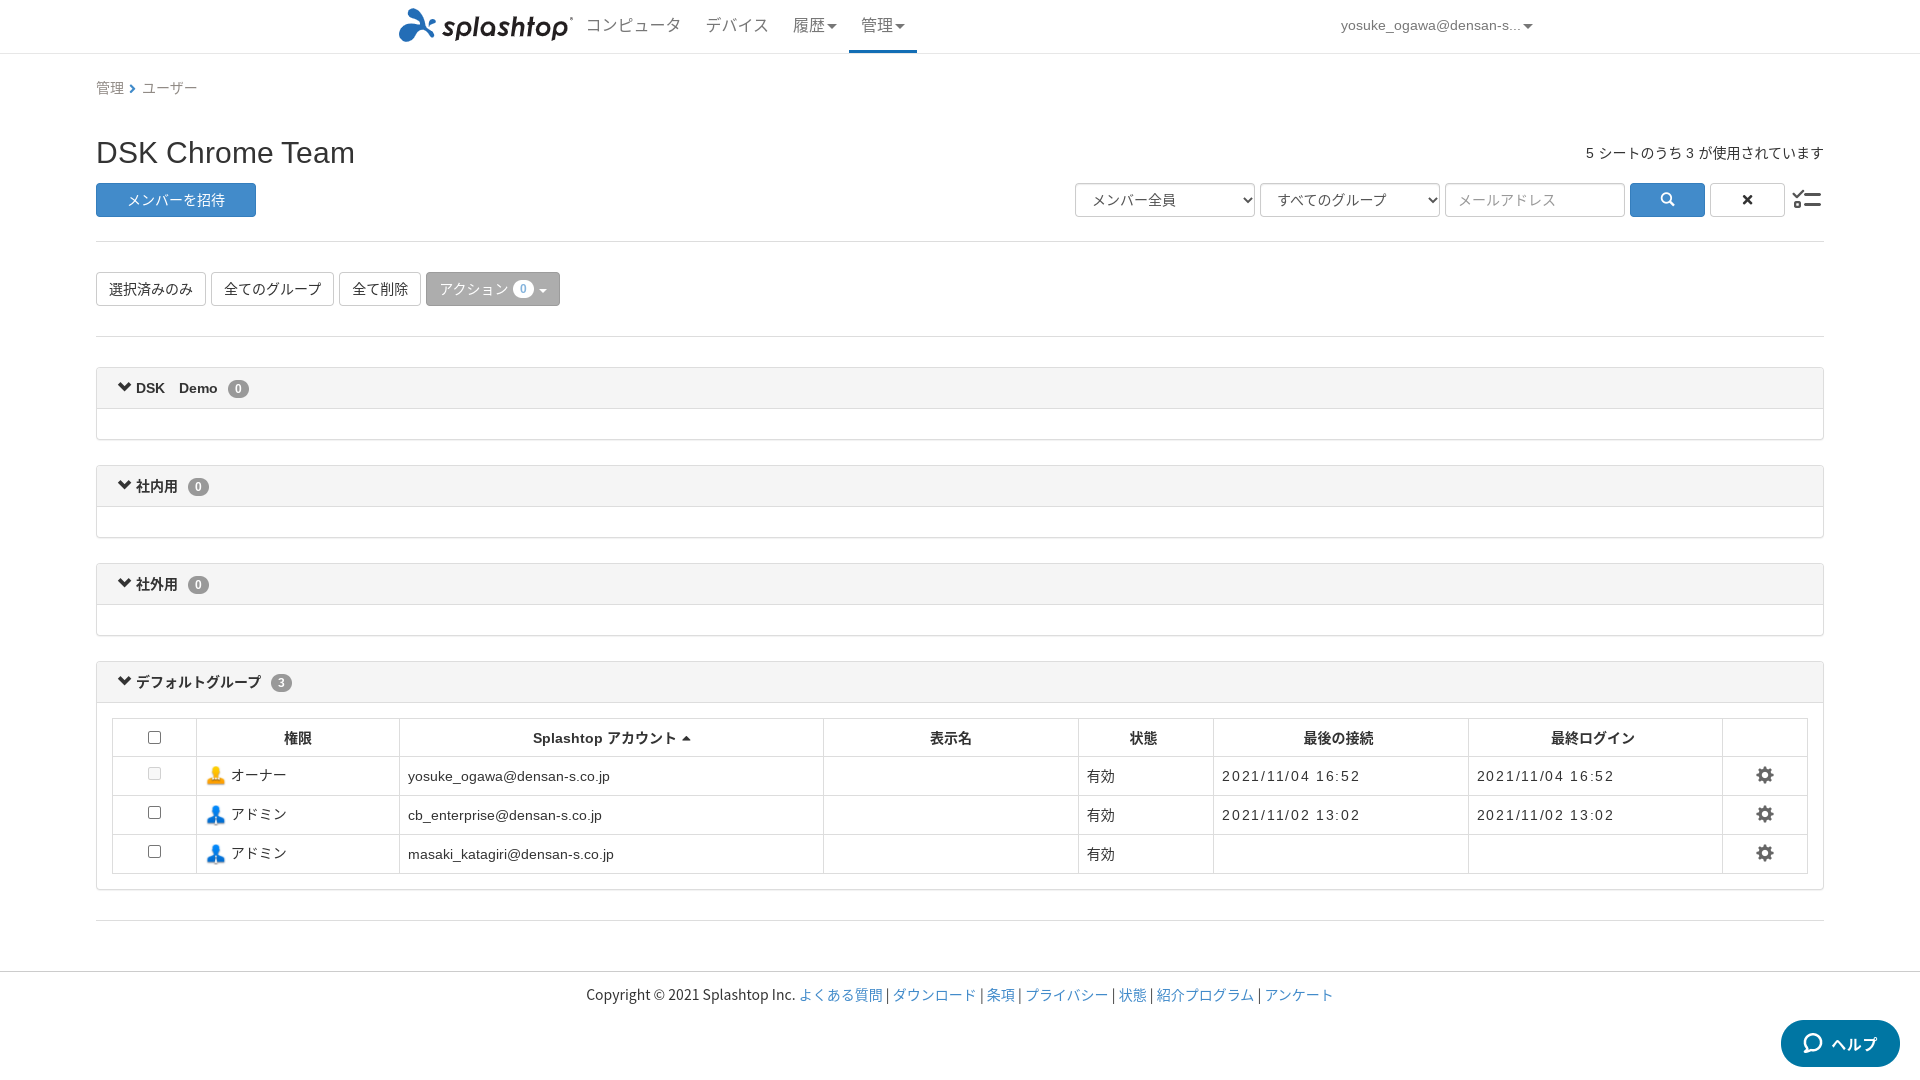Tick the checkbox for masaki_katagiri row
The width and height of the screenshot is (1920, 1080).
(x=154, y=851)
